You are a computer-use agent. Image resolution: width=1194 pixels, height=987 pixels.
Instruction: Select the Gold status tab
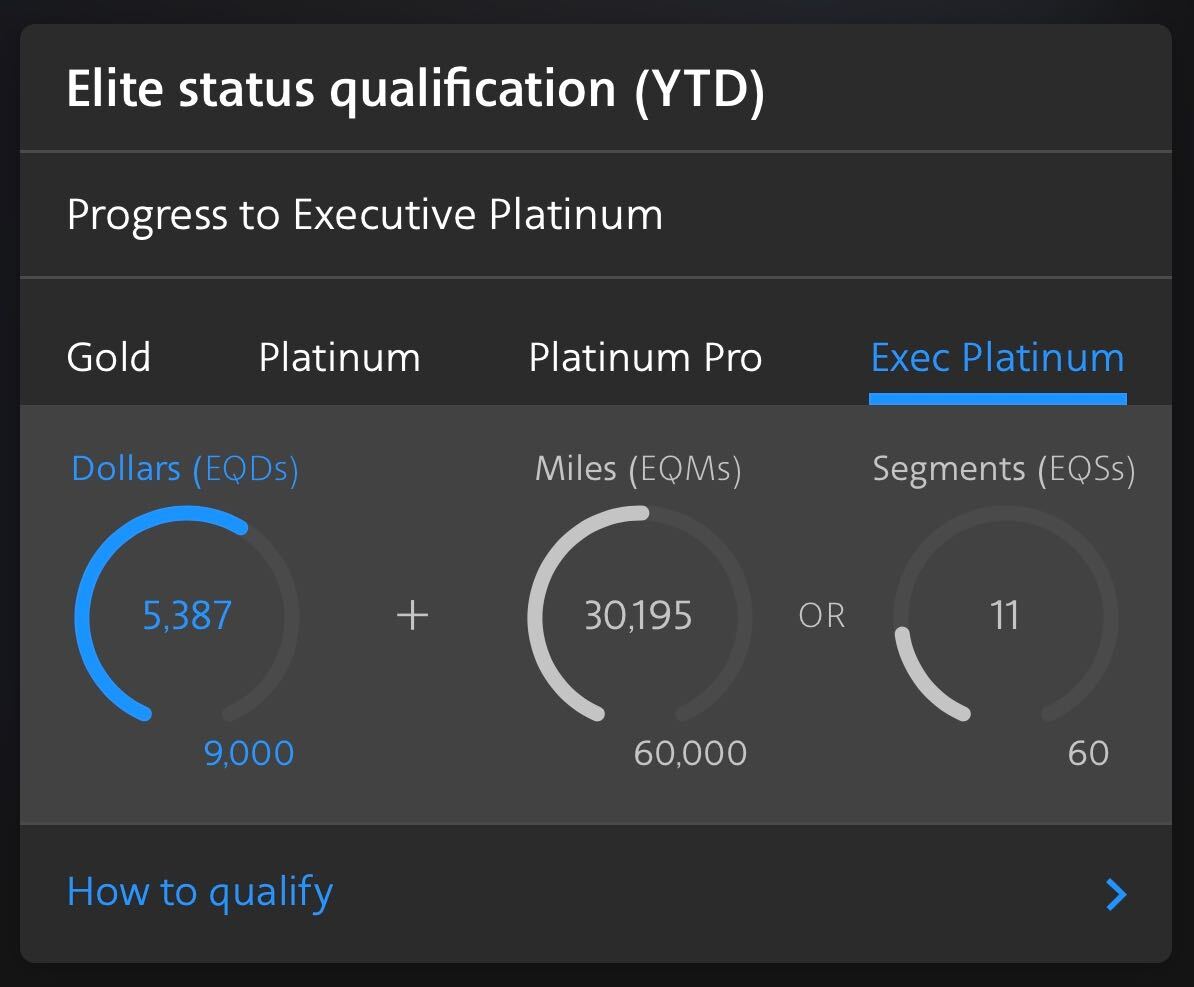click(108, 357)
